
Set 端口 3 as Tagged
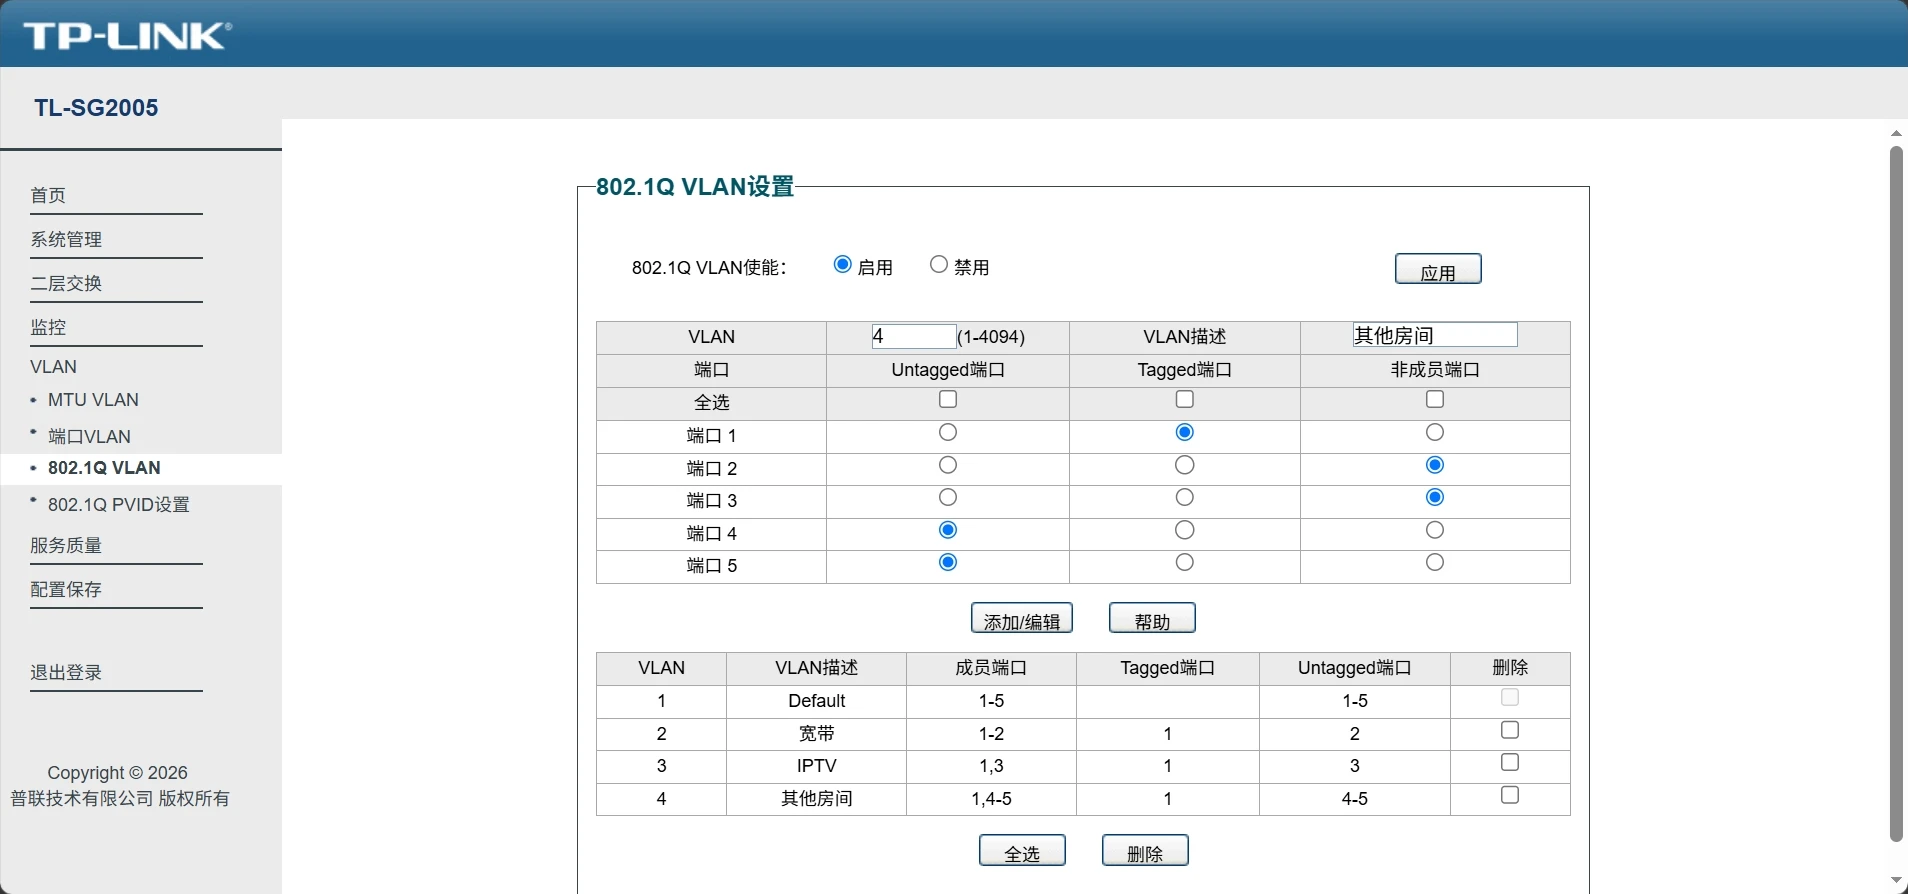1185,498
